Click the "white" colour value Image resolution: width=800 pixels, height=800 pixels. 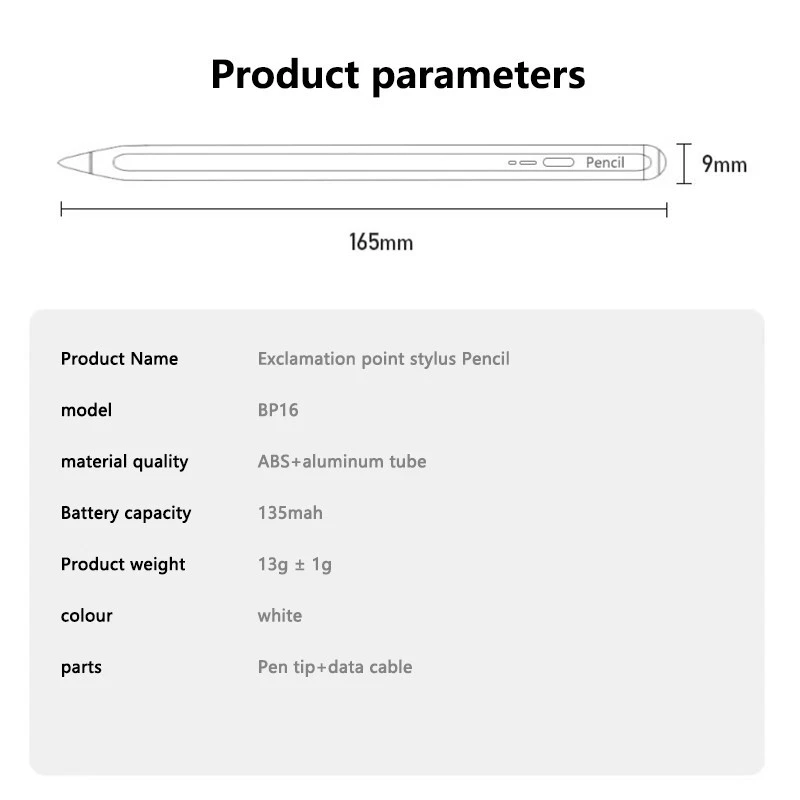pos(279,615)
